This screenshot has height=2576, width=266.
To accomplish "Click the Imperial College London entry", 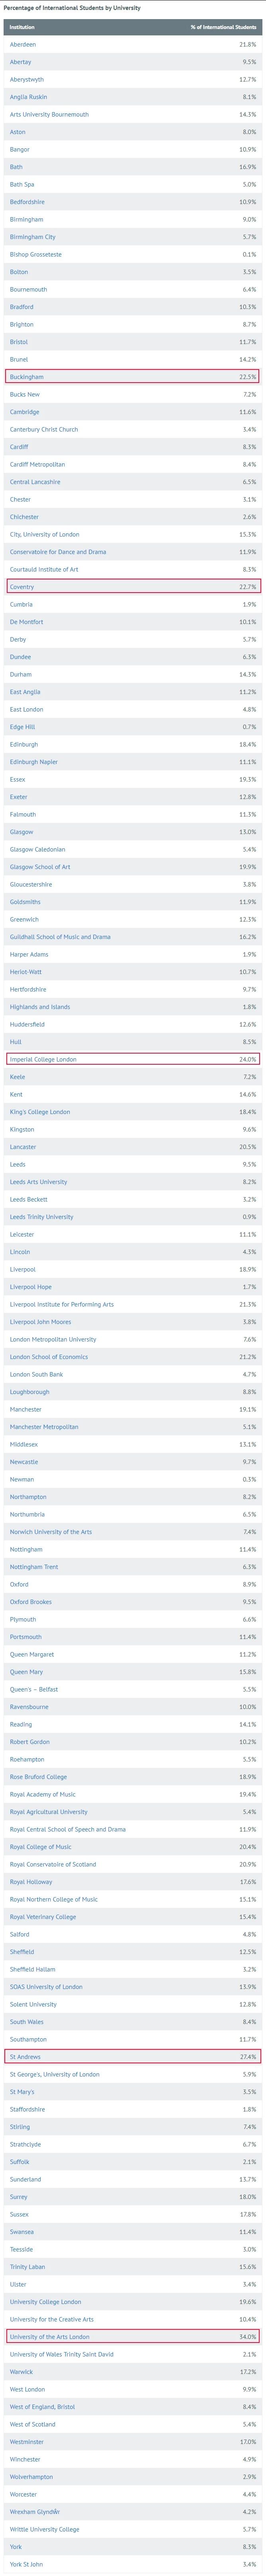I will coord(43,1059).
